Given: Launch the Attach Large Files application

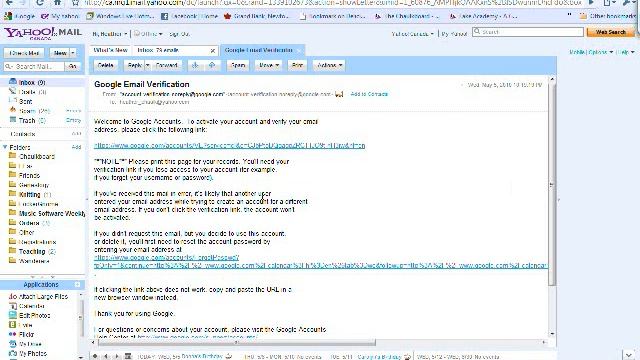Looking at the screenshot, I should click(x=39, y=296).
